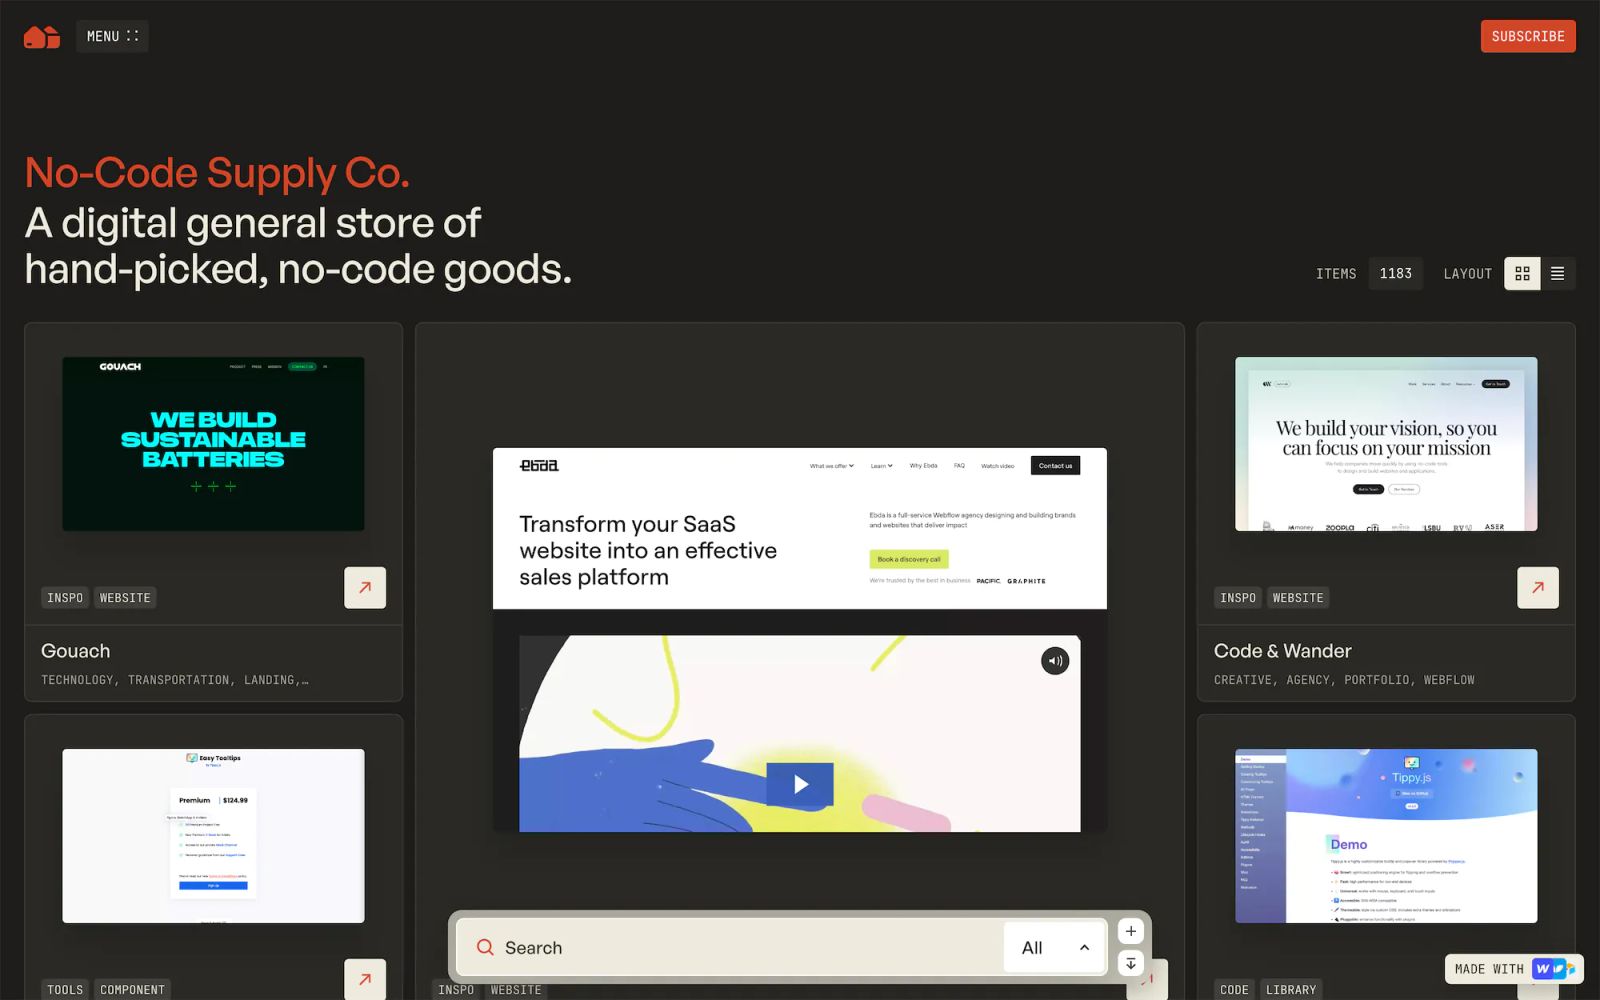The height and width of the screenshot is (1000, 1600).
Task: Click Gouach tags TECHNOLOGY, TRANSPORTATION, LANDING
Action: (x=175, y=680)
